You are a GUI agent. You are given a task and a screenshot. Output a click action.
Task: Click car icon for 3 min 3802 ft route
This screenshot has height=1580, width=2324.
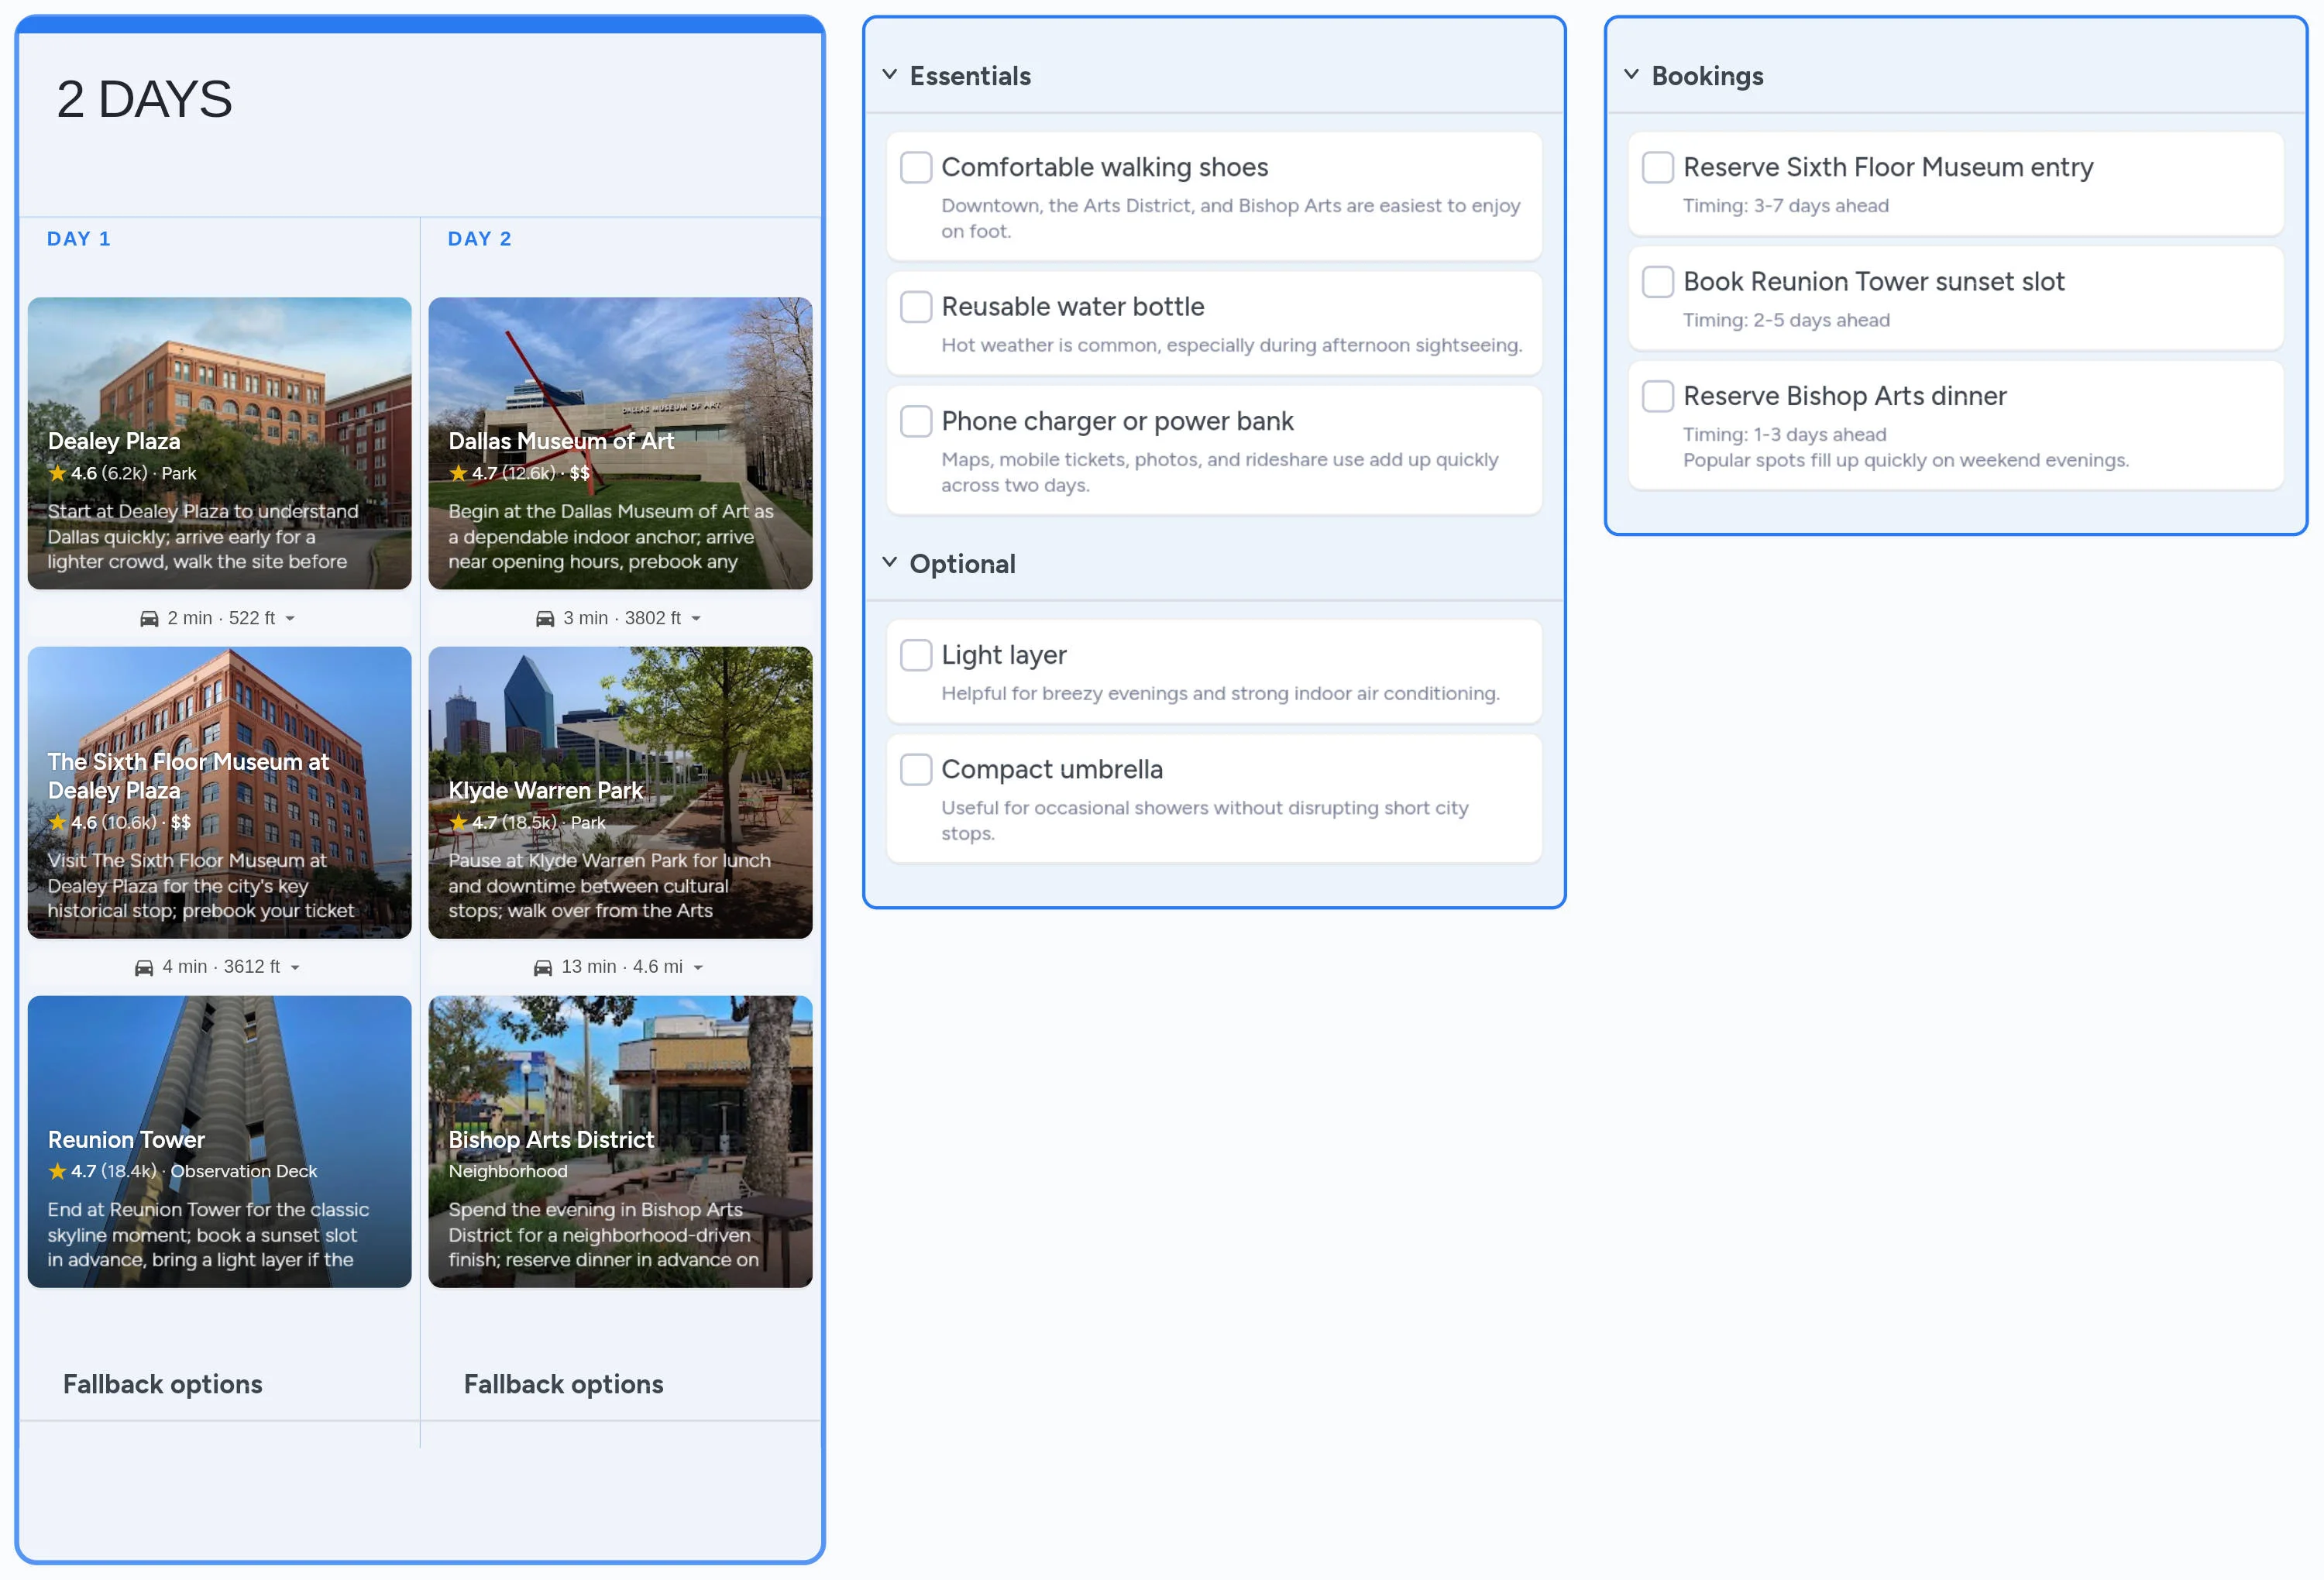545,619
